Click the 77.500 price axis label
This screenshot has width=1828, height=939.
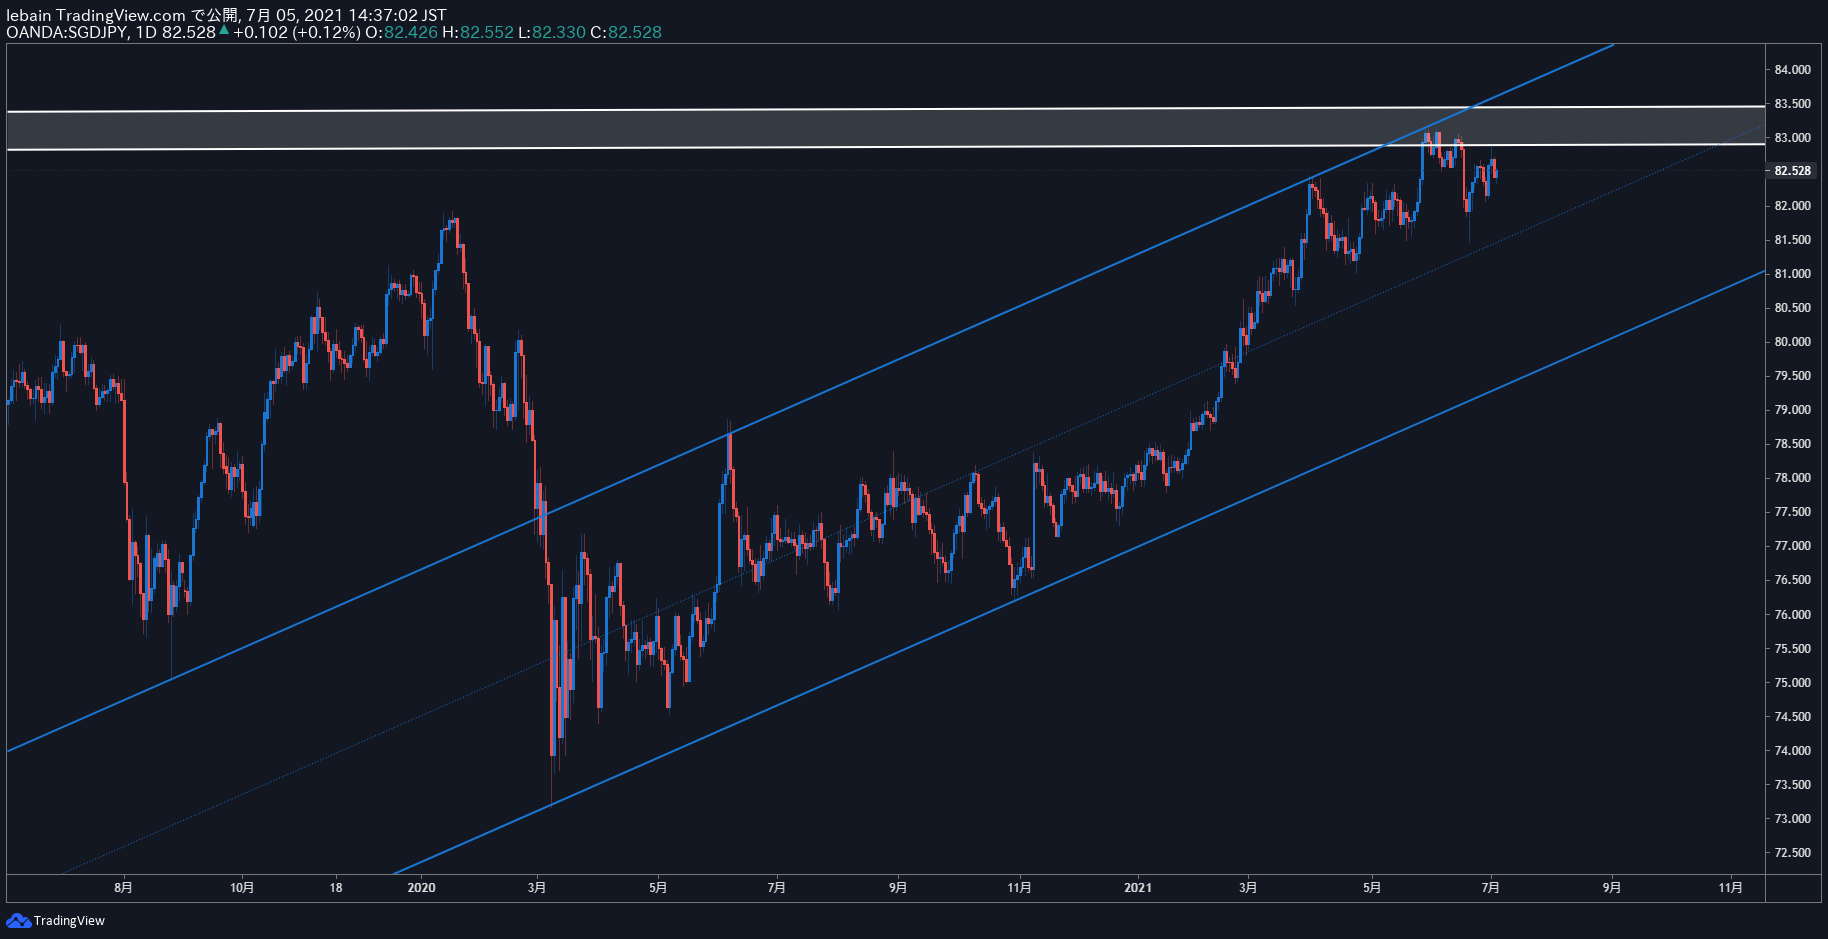pyautogui.click(x=1793, y=512)
